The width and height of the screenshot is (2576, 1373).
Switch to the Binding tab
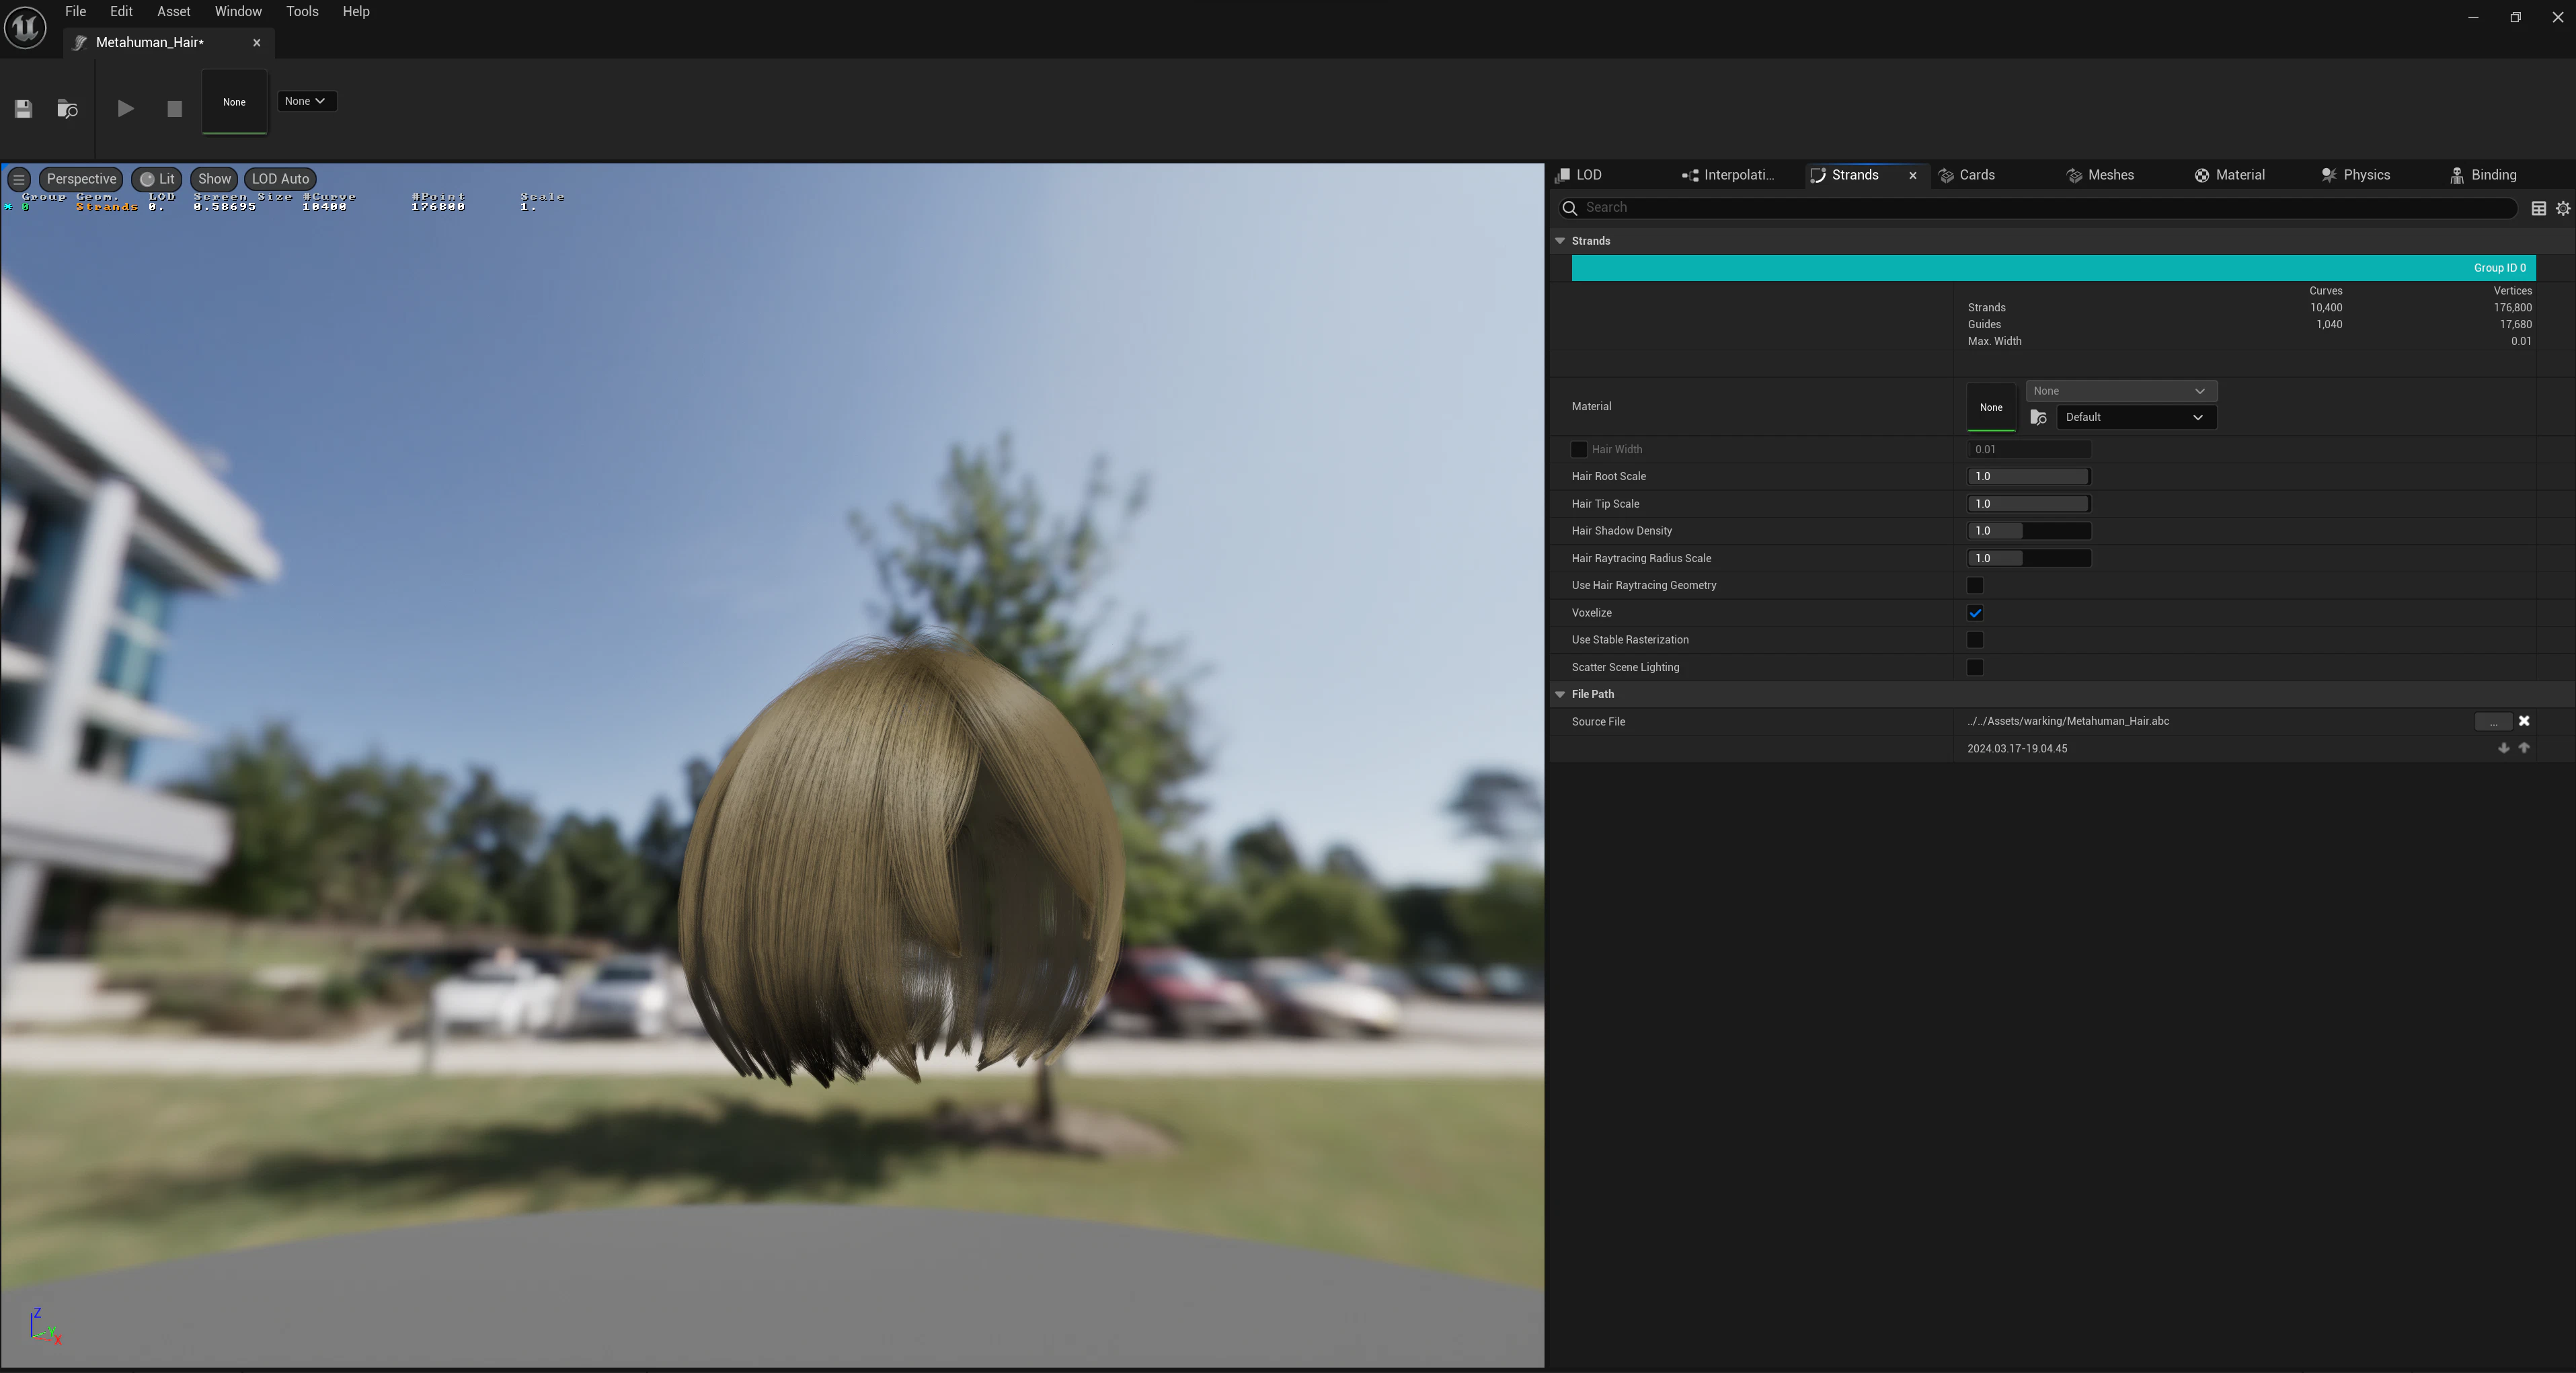[x=2484, y=175]
